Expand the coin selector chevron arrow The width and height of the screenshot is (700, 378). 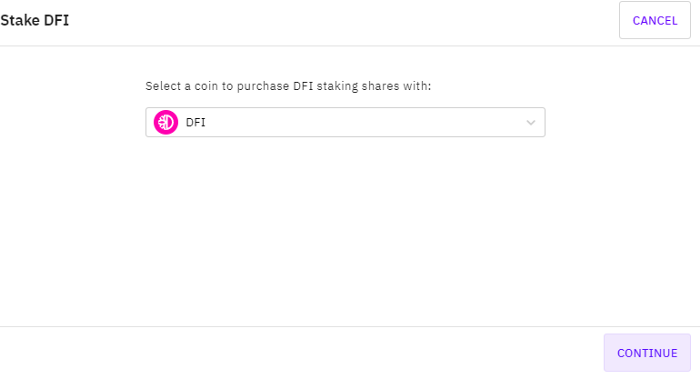tap(530, 122)
